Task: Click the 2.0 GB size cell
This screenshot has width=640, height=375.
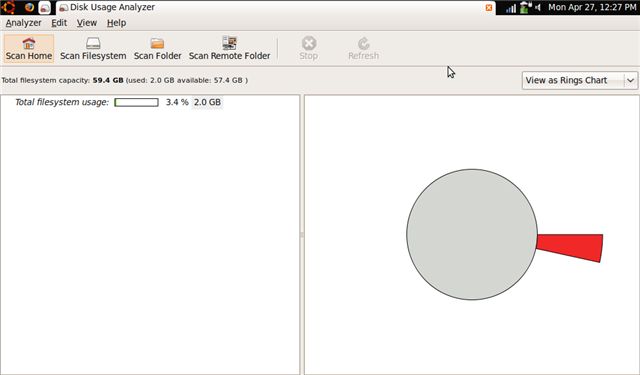Action: click(207, 102)
